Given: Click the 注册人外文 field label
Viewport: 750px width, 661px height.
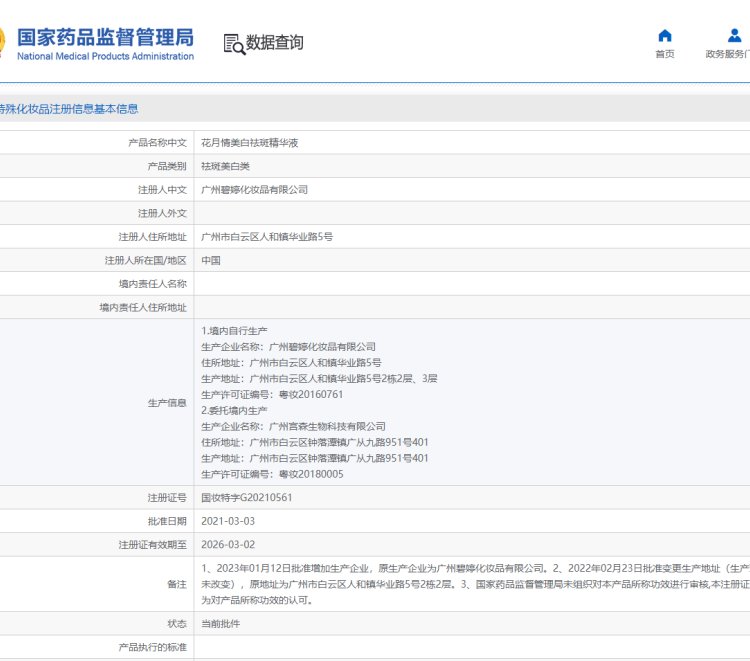Looking at the screenshot, I should click(162, 213).
